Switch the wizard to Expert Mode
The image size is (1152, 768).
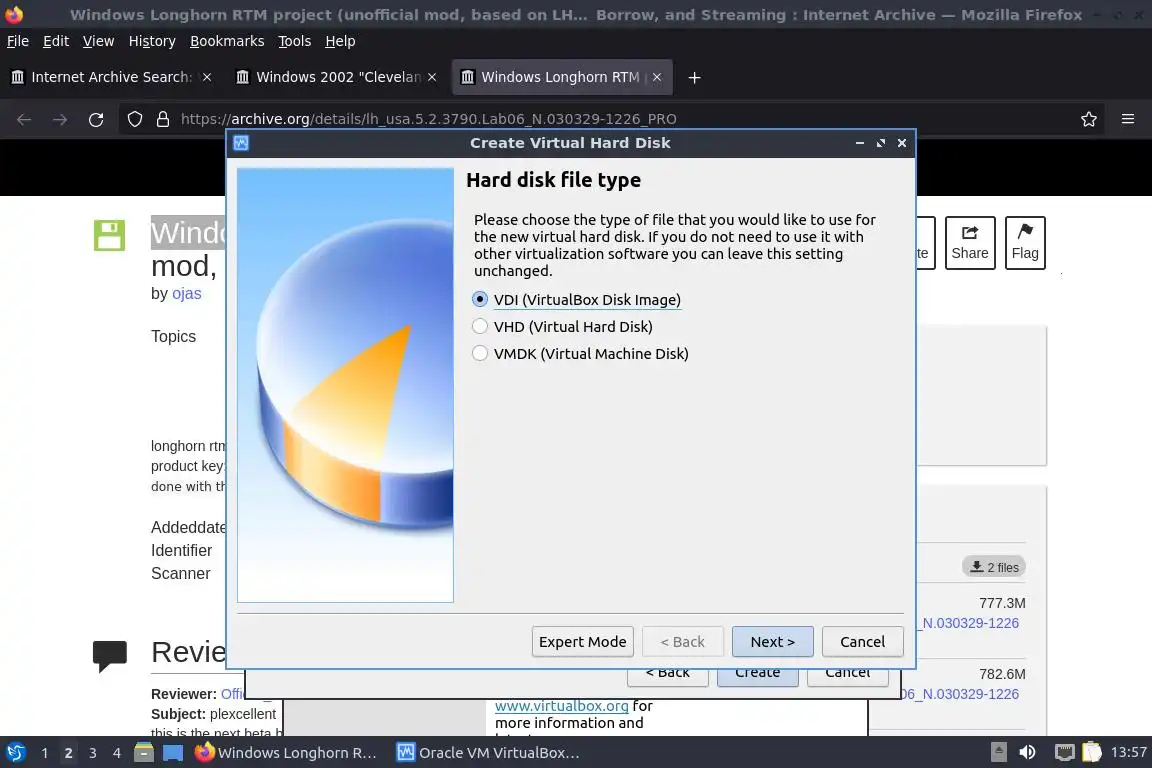pyautogui.click(x=583, y=642)
